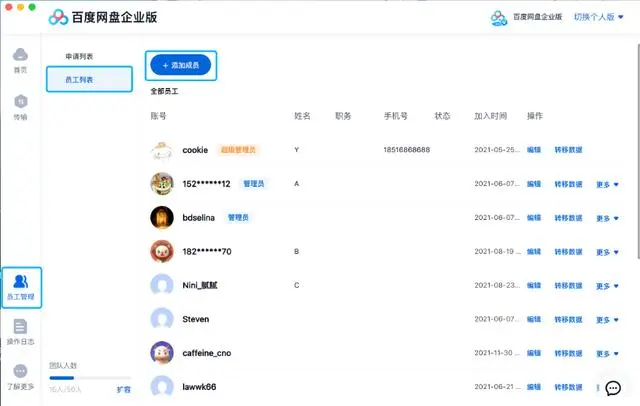This screenshot has height=406, width=640.
Task: Click the avatar of 182******70
Action: tap(162, 252)
